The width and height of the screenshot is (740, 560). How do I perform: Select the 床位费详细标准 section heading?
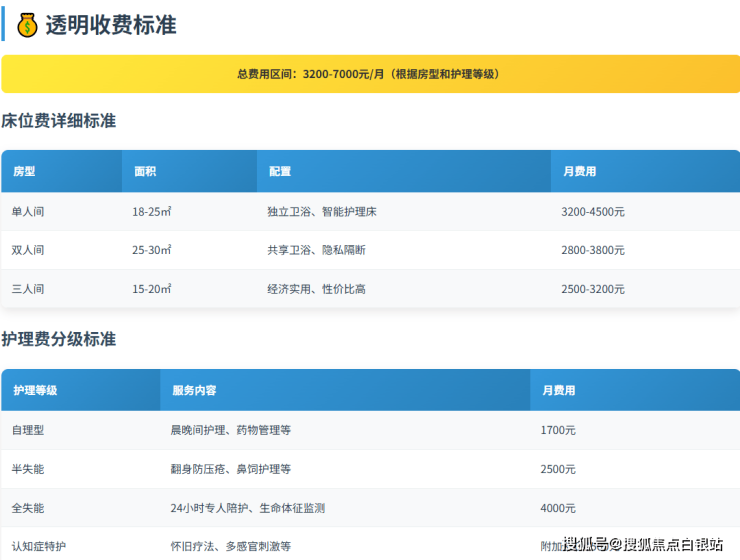(59, 121)
